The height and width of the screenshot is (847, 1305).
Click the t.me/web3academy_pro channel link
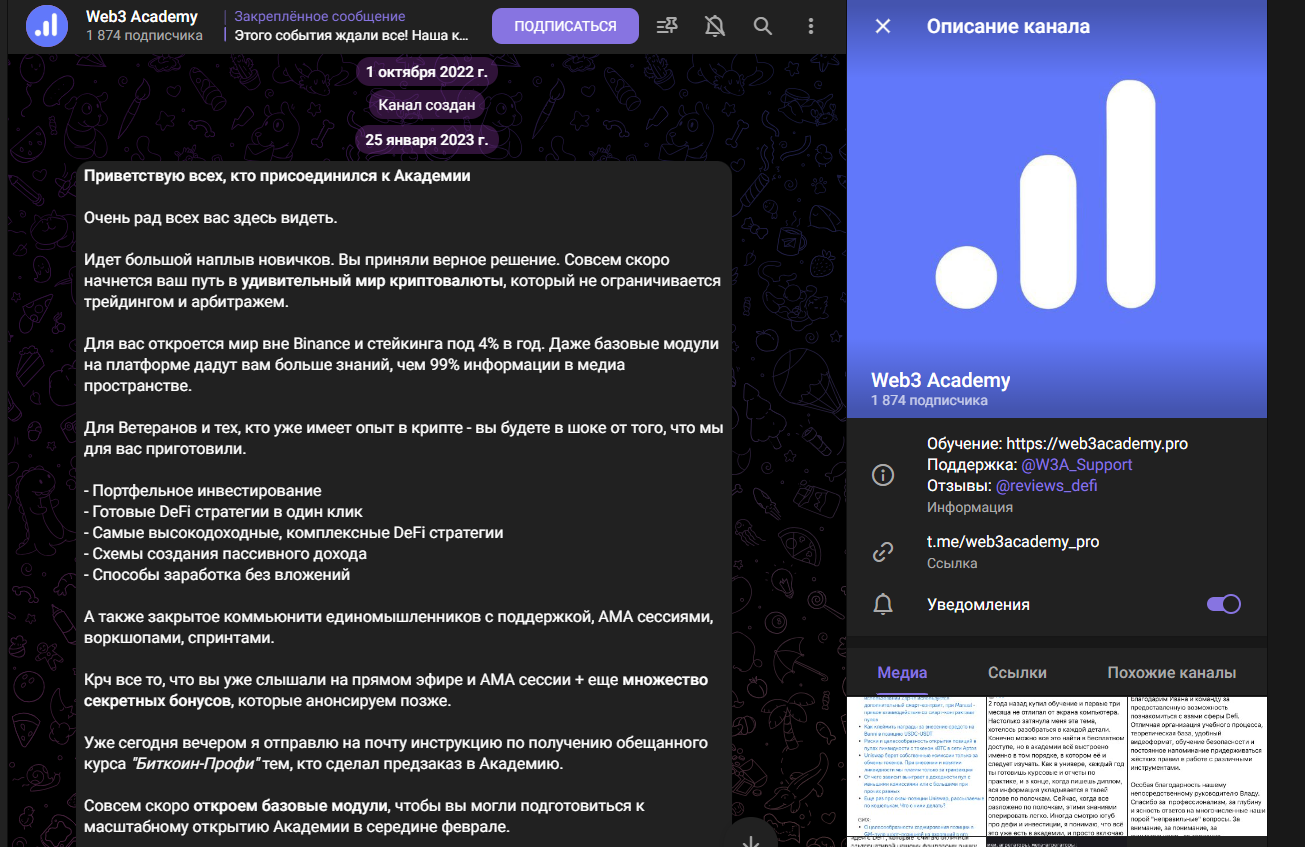point(1013,542)
